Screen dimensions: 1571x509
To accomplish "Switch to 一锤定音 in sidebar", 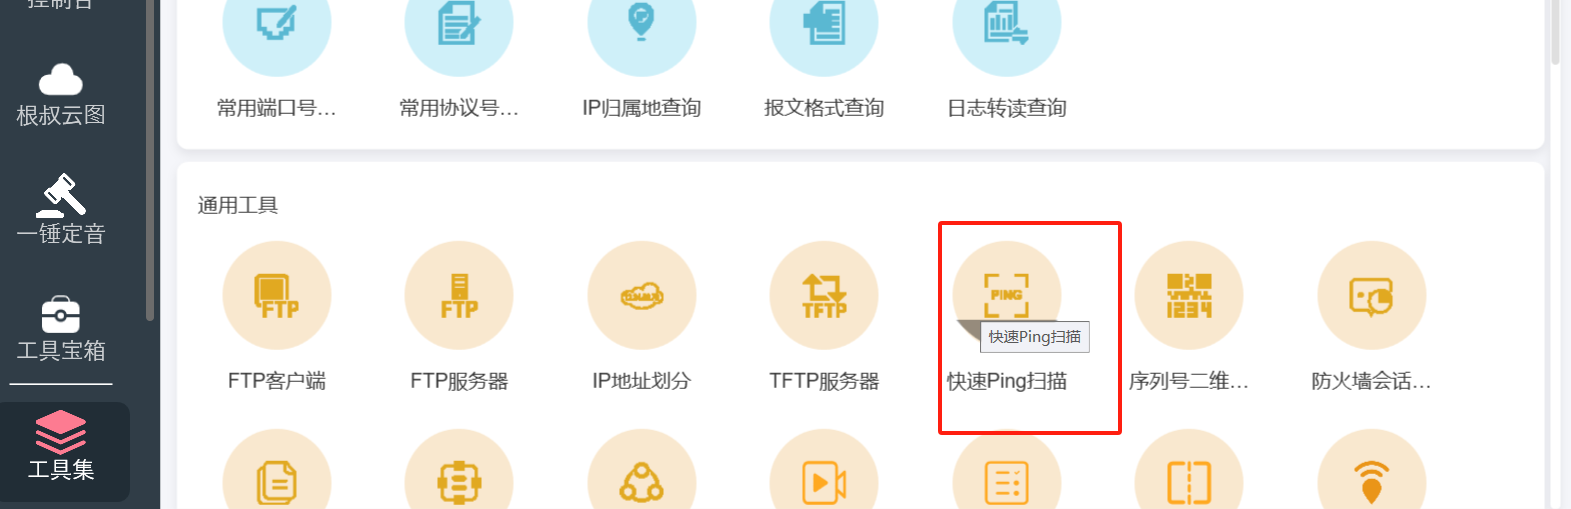I will (x=61, y=210).
